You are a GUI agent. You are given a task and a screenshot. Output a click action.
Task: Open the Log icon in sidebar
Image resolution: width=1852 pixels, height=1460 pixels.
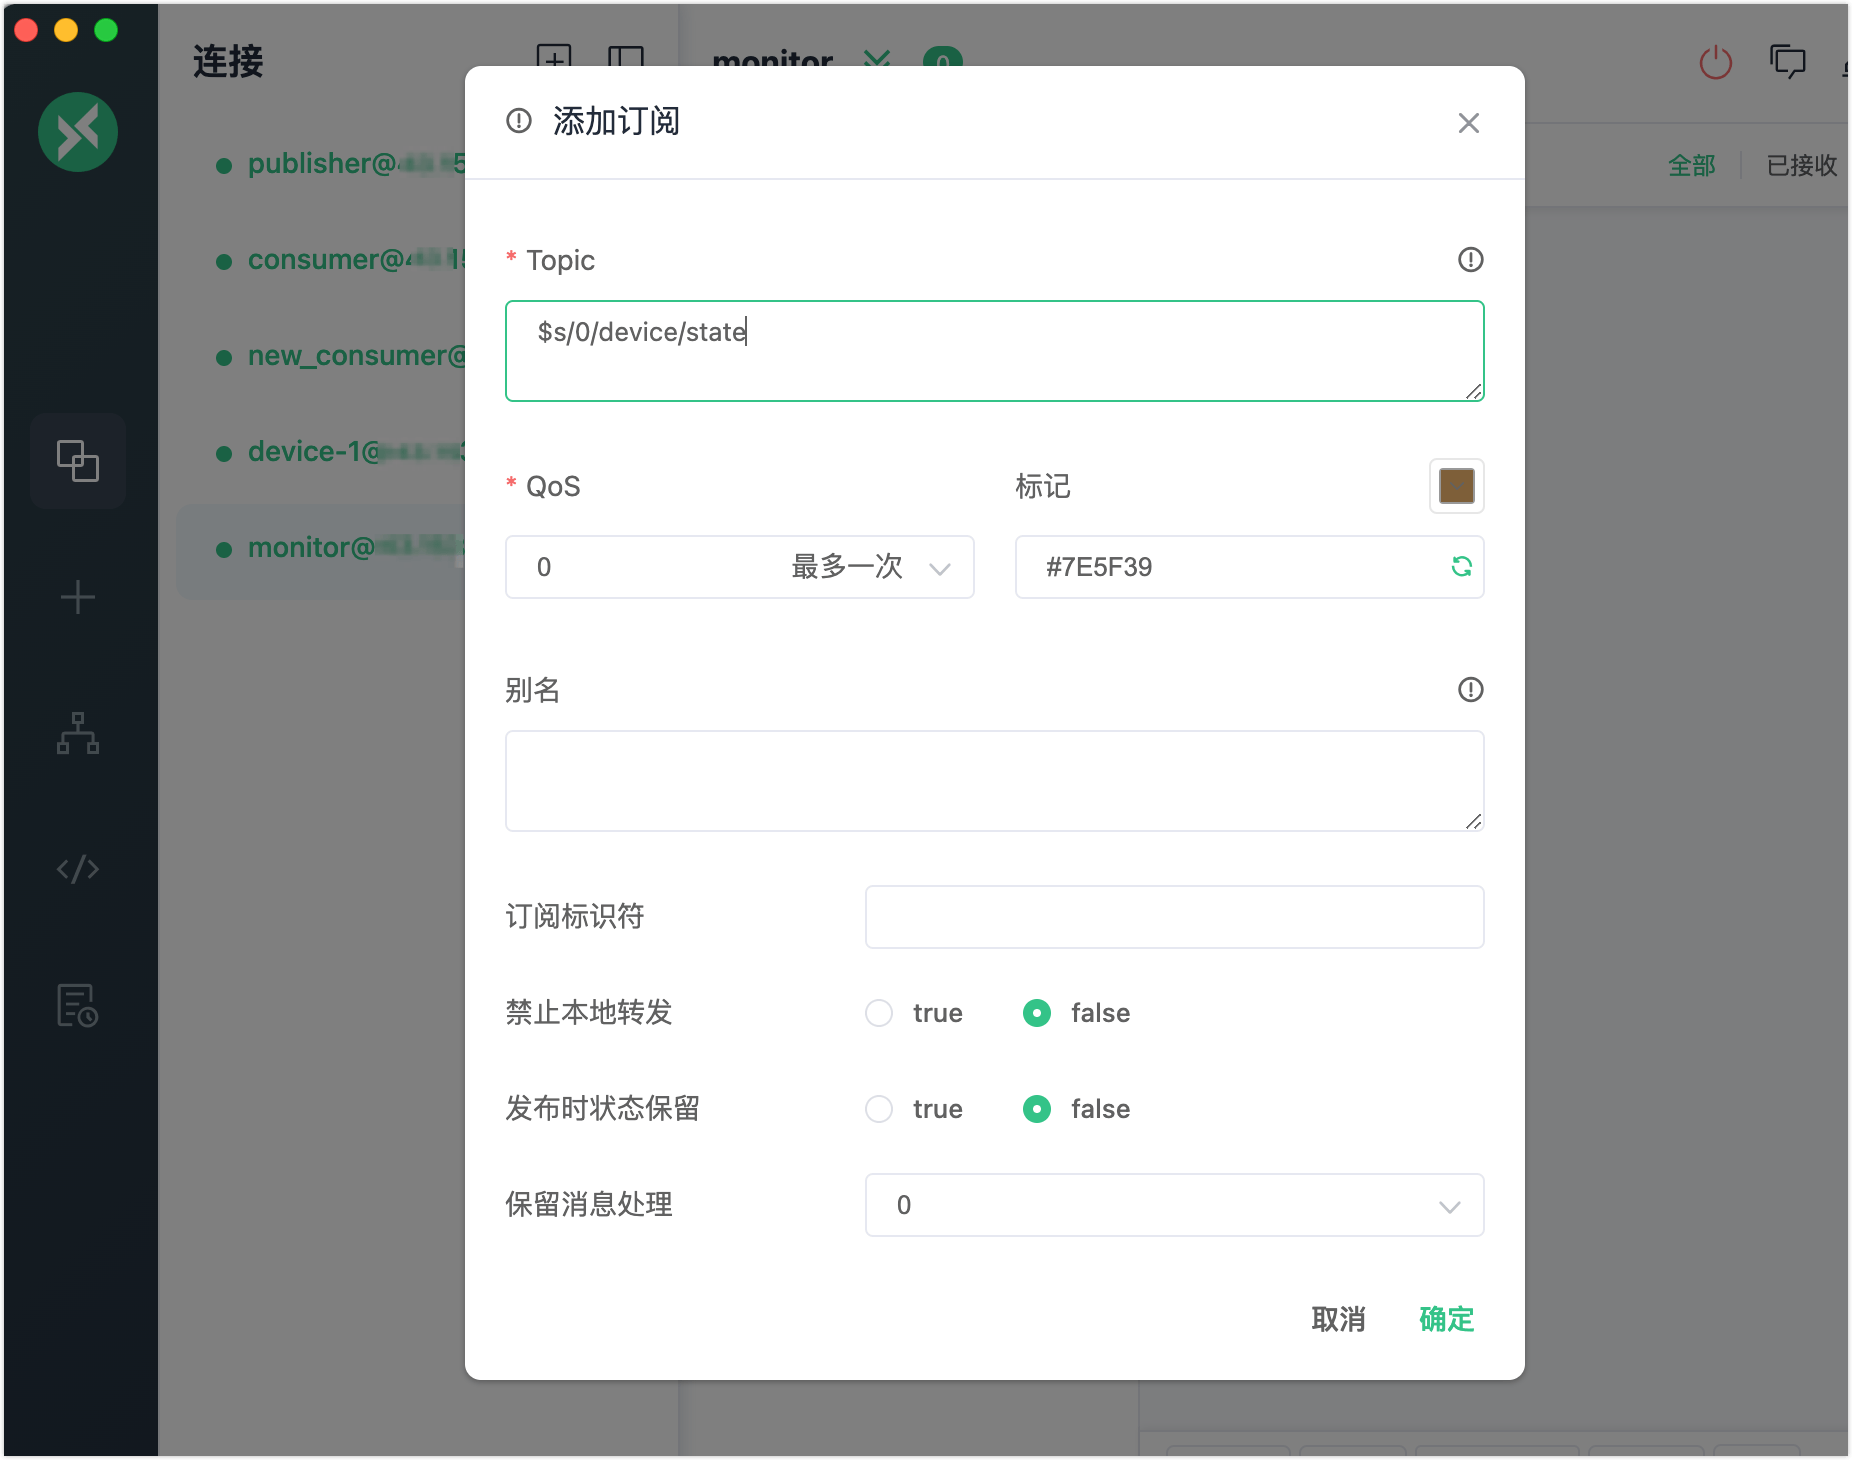pos(78,1005)
